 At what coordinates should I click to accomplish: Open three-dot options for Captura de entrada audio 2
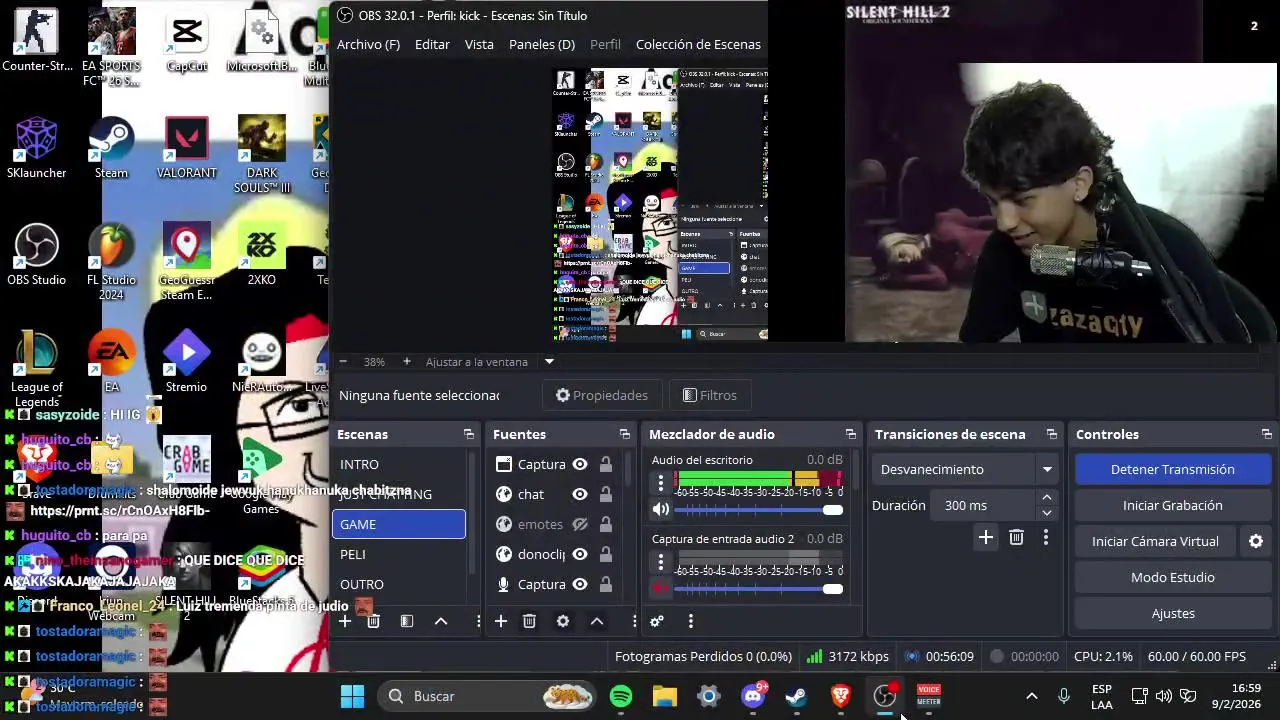point(660,563)
